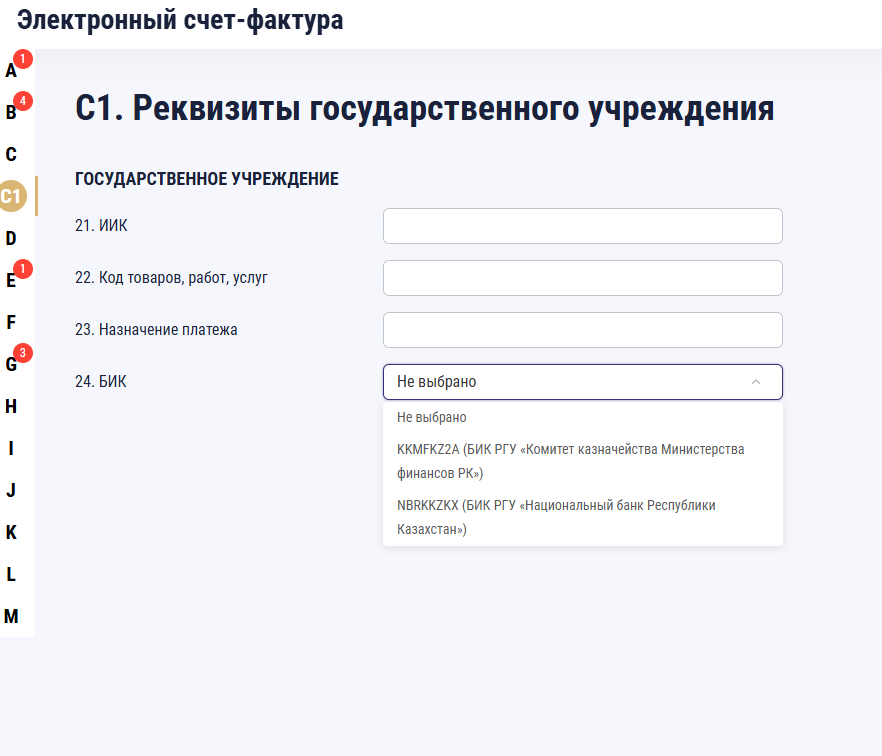Click the ИИК input field

point(582,226)
